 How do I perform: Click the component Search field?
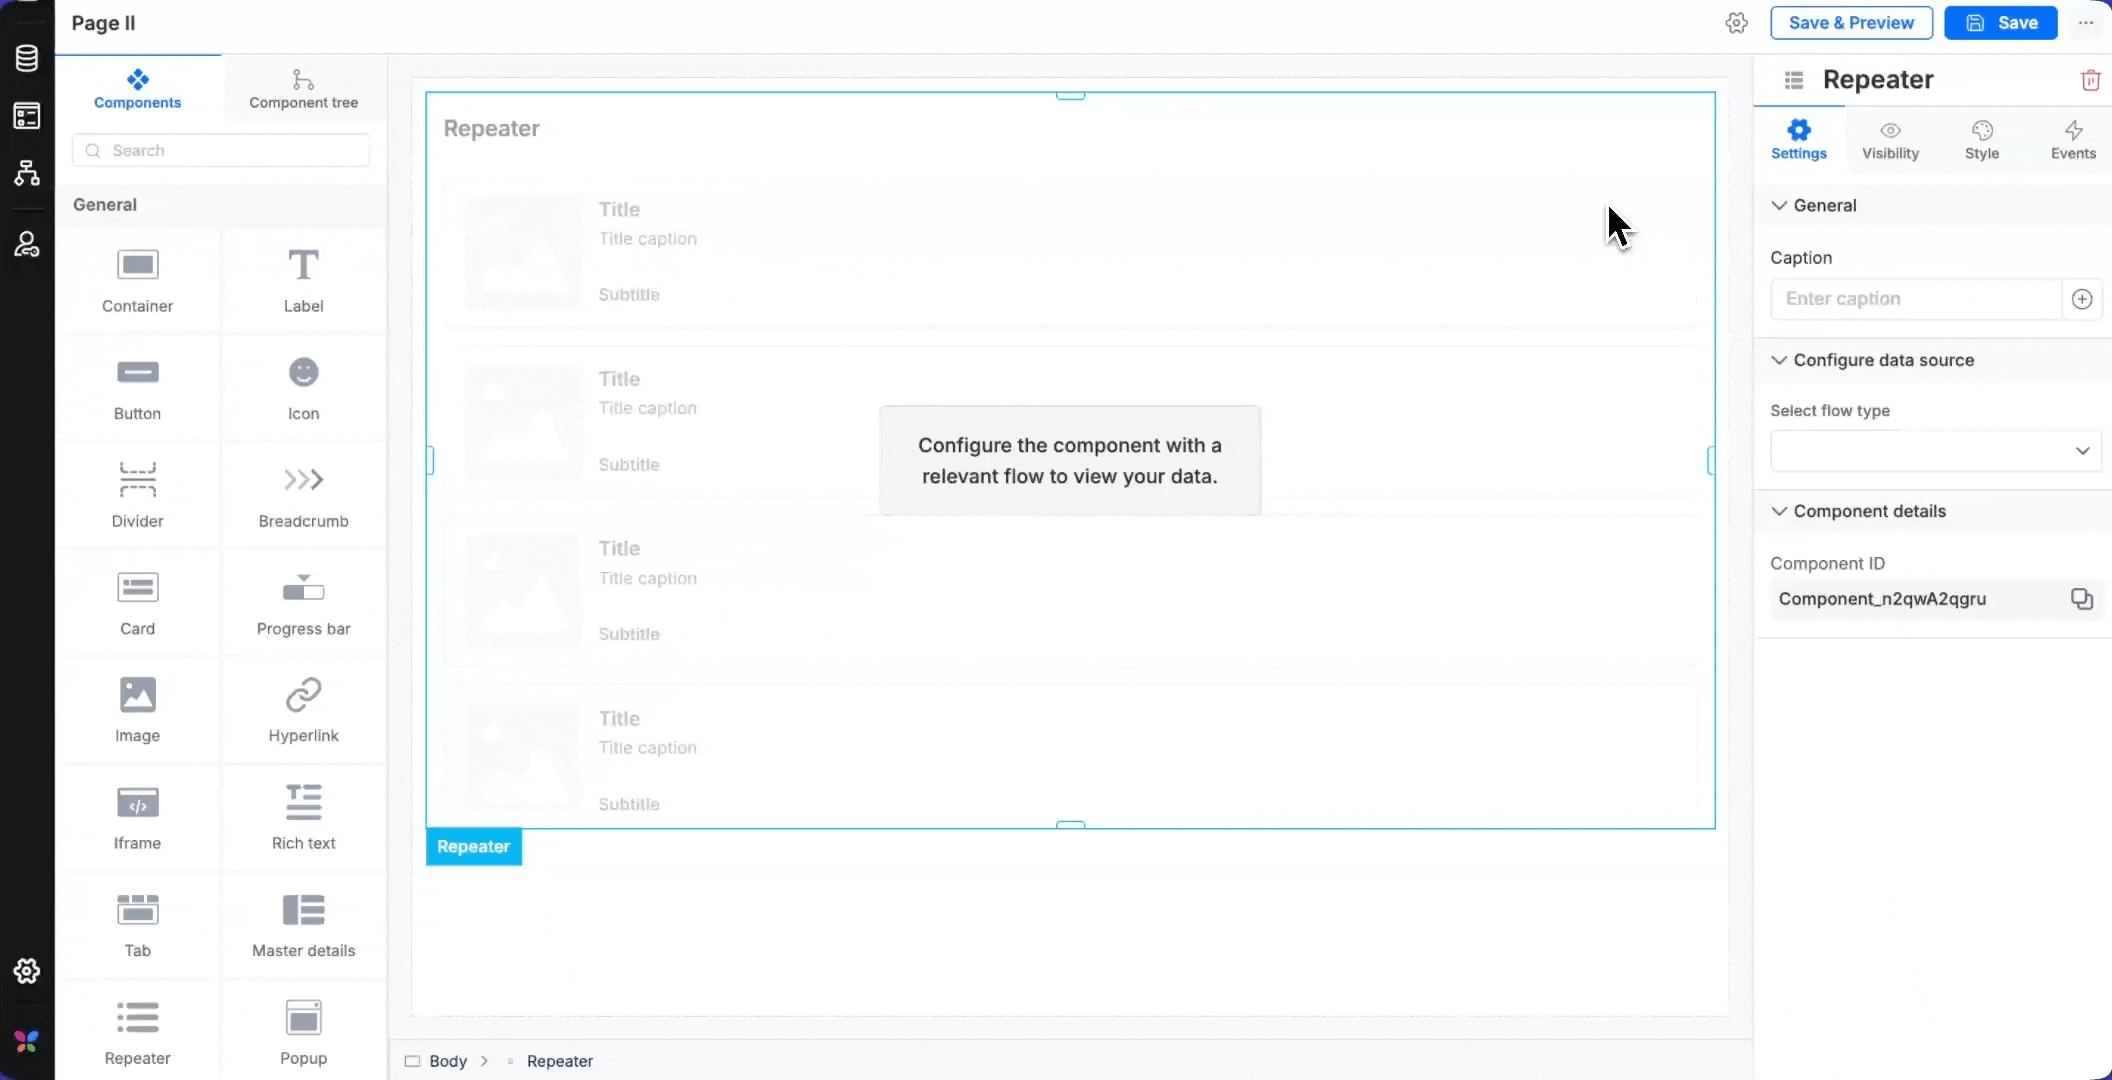[222, 151]
